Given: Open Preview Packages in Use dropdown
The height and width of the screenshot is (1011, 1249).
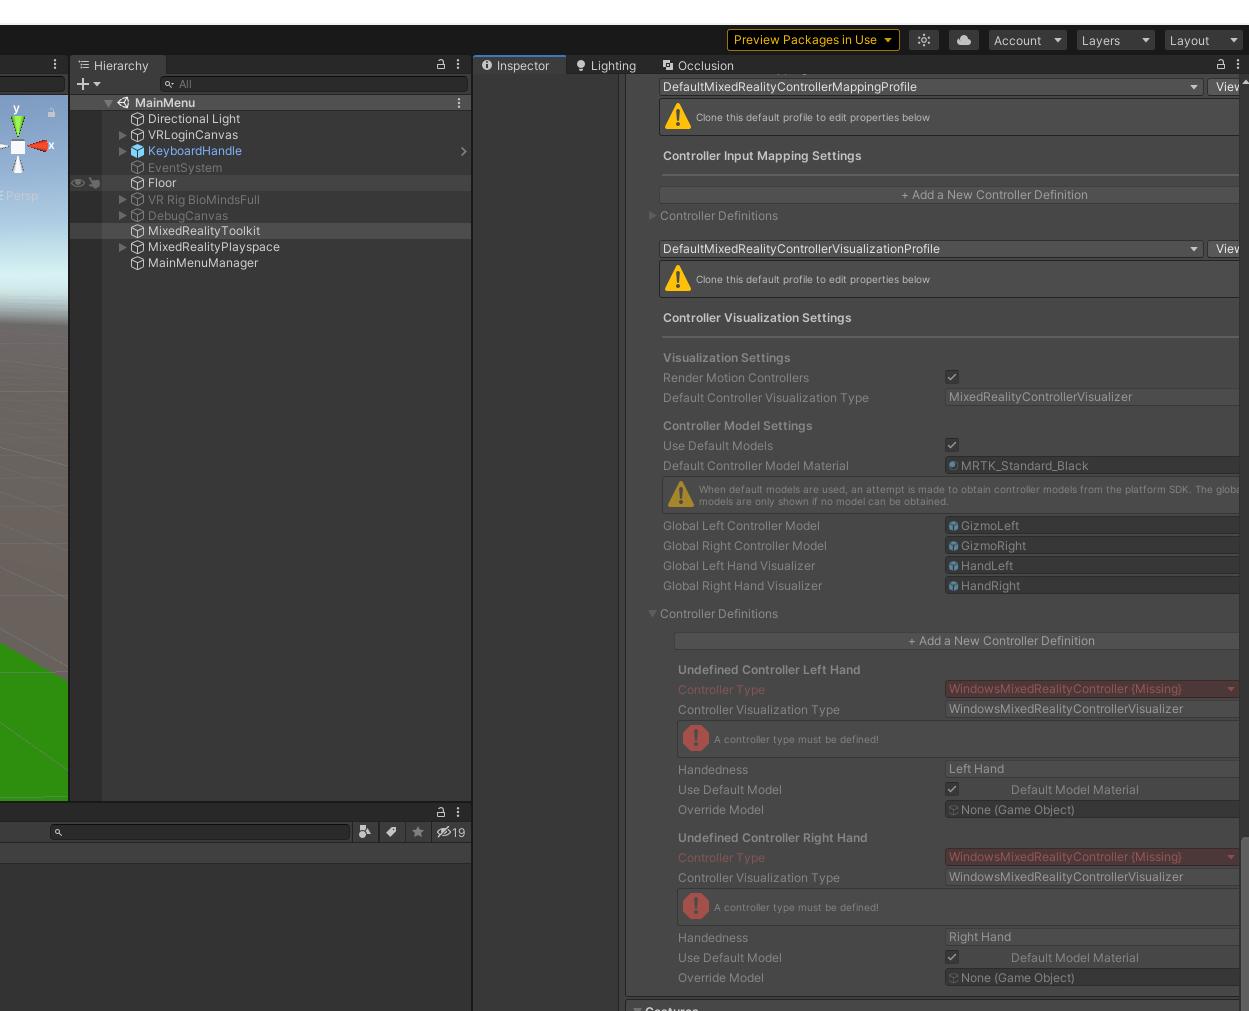Looking at the screenshot, I should (x=813, y=40).
